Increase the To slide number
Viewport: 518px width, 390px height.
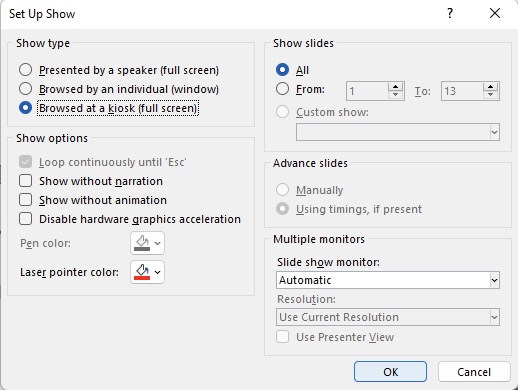click(x=491, y=87)
